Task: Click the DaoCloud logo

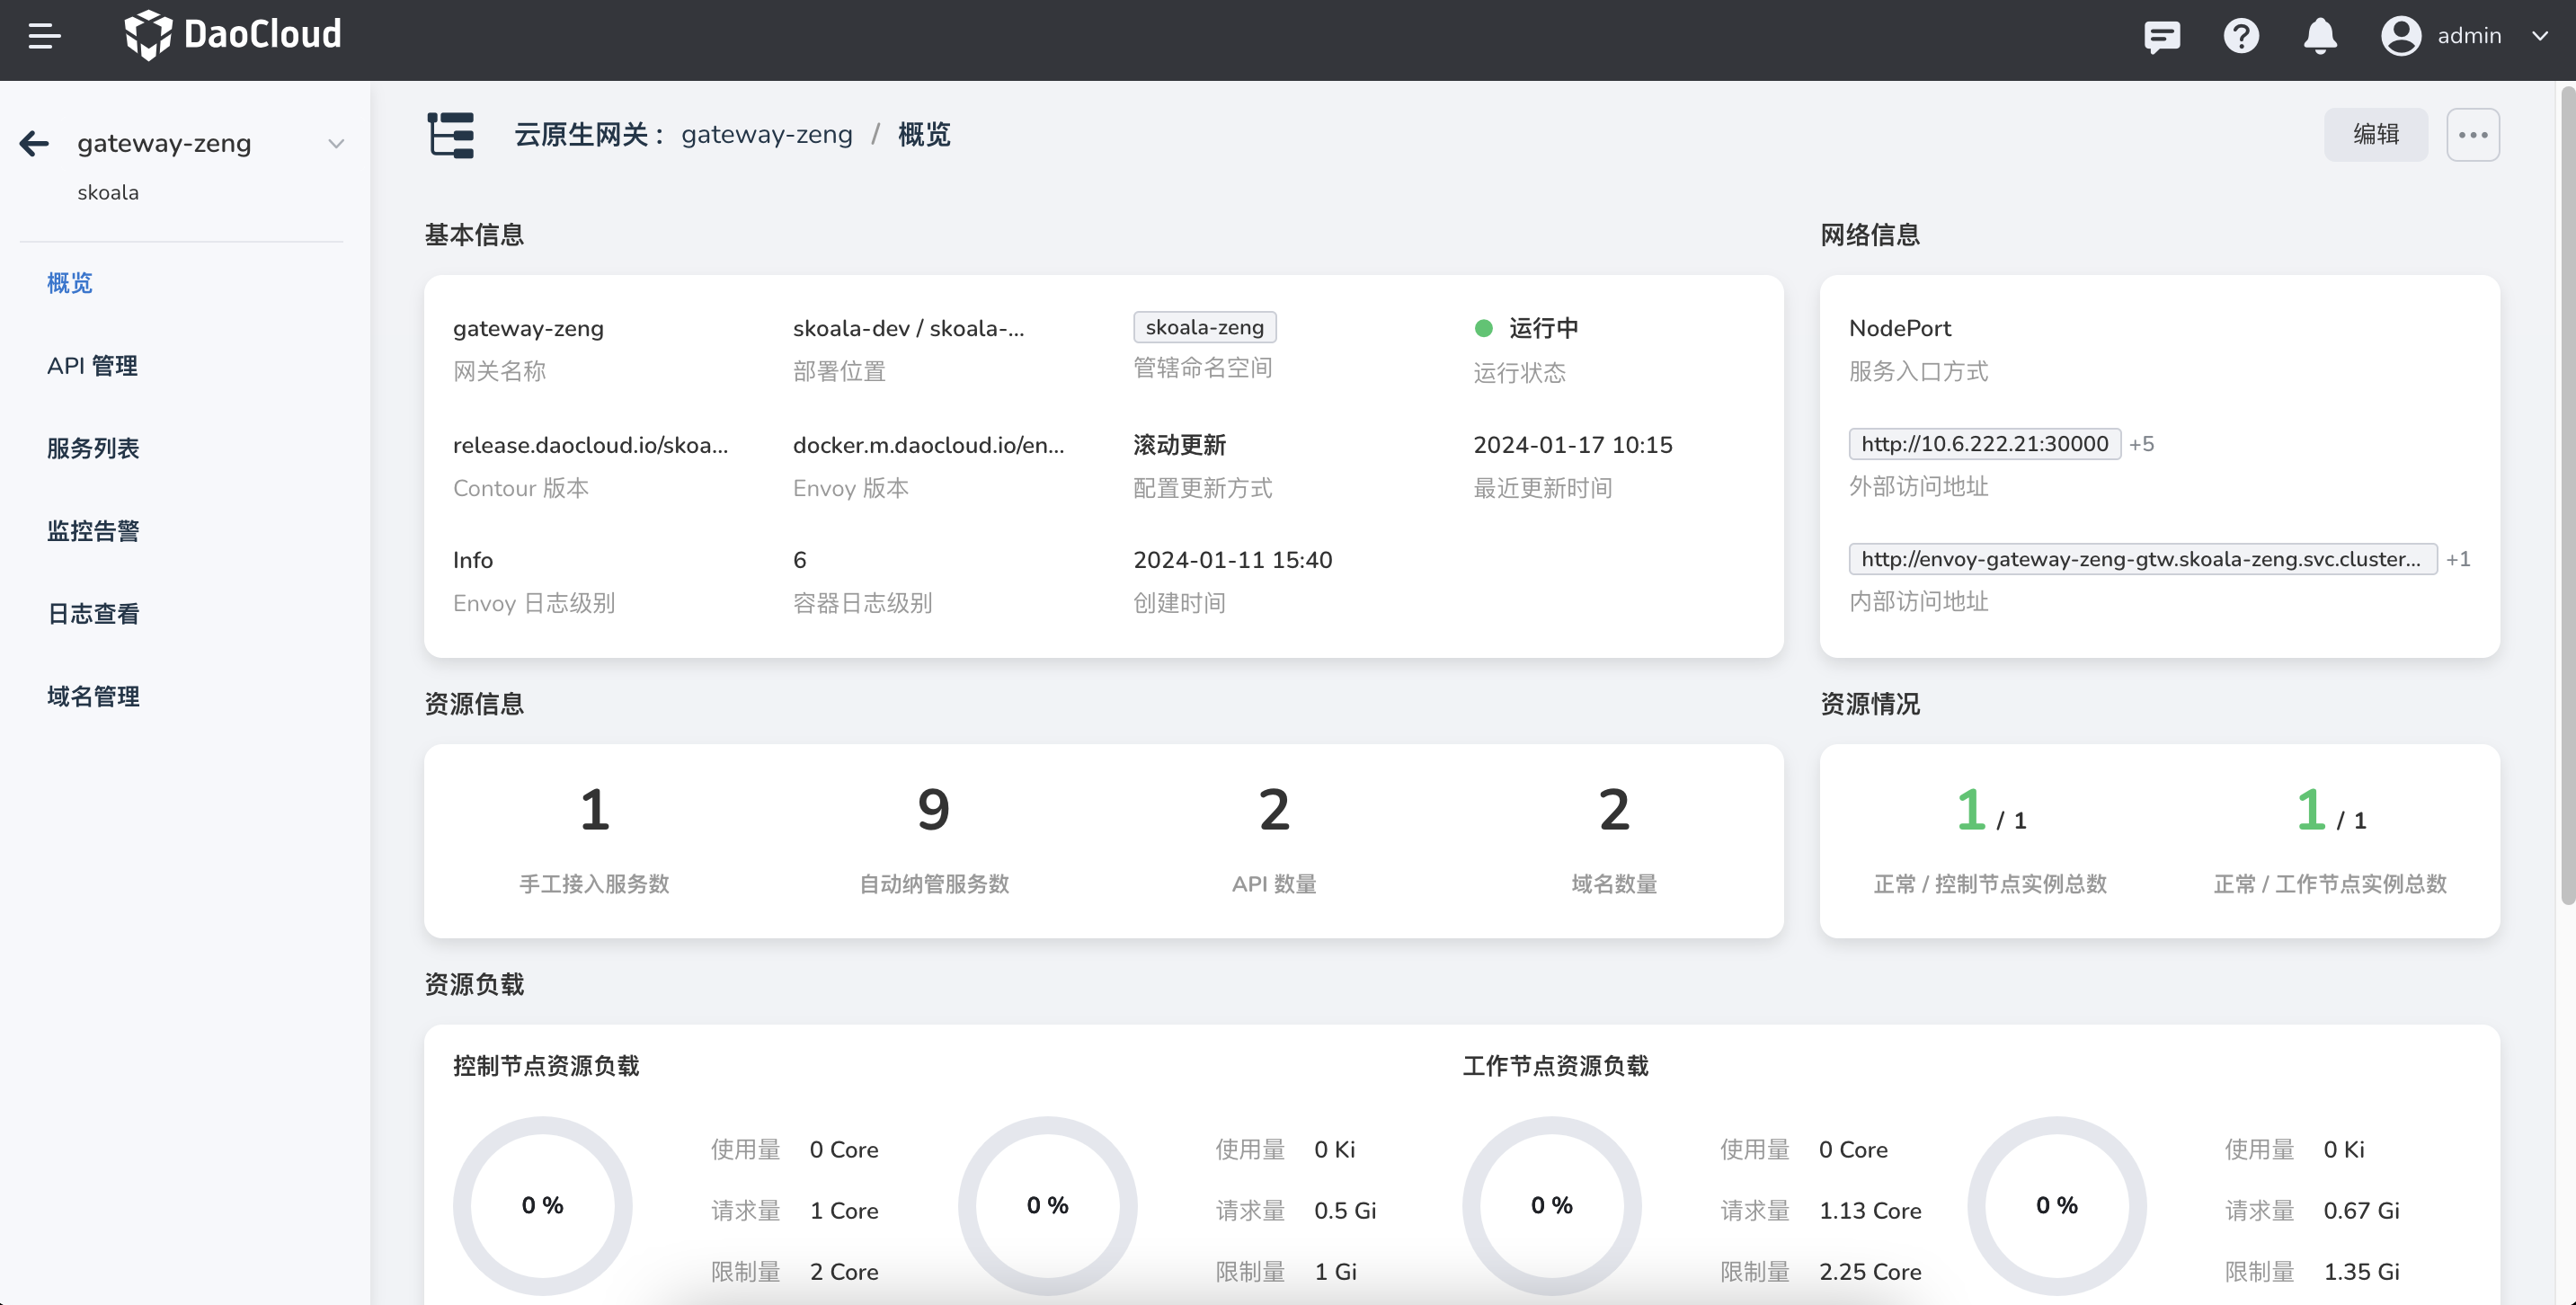Action: 232,34
